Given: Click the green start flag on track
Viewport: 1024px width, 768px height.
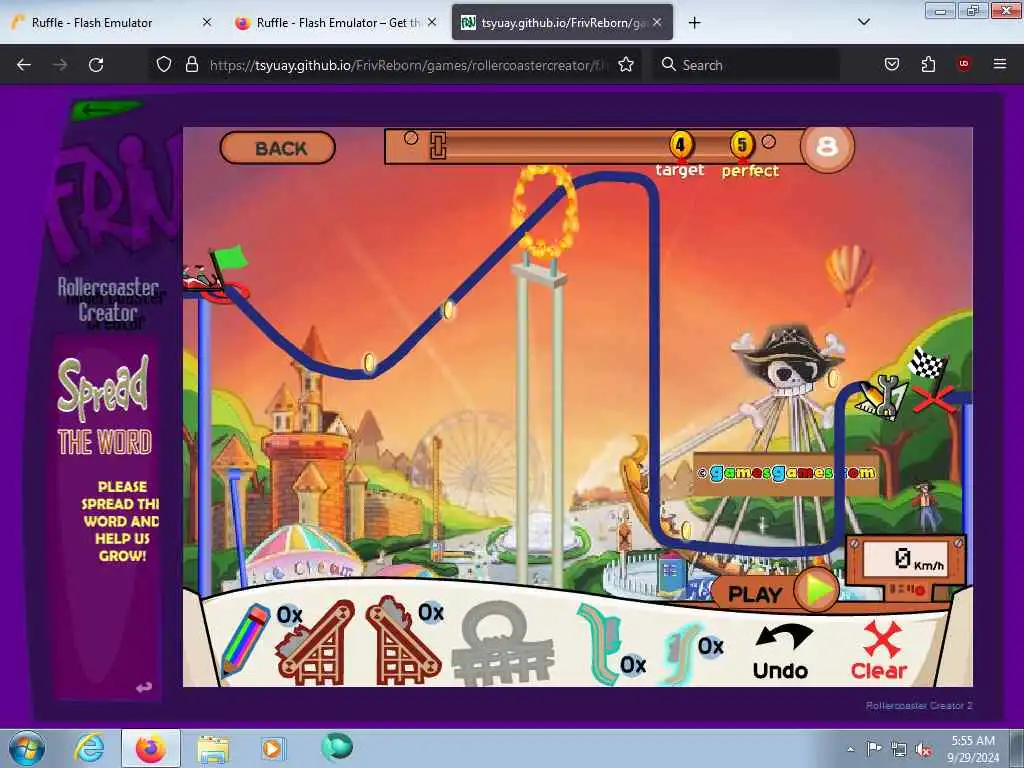Looking at the screenshot, I should [x=229, y=259].
